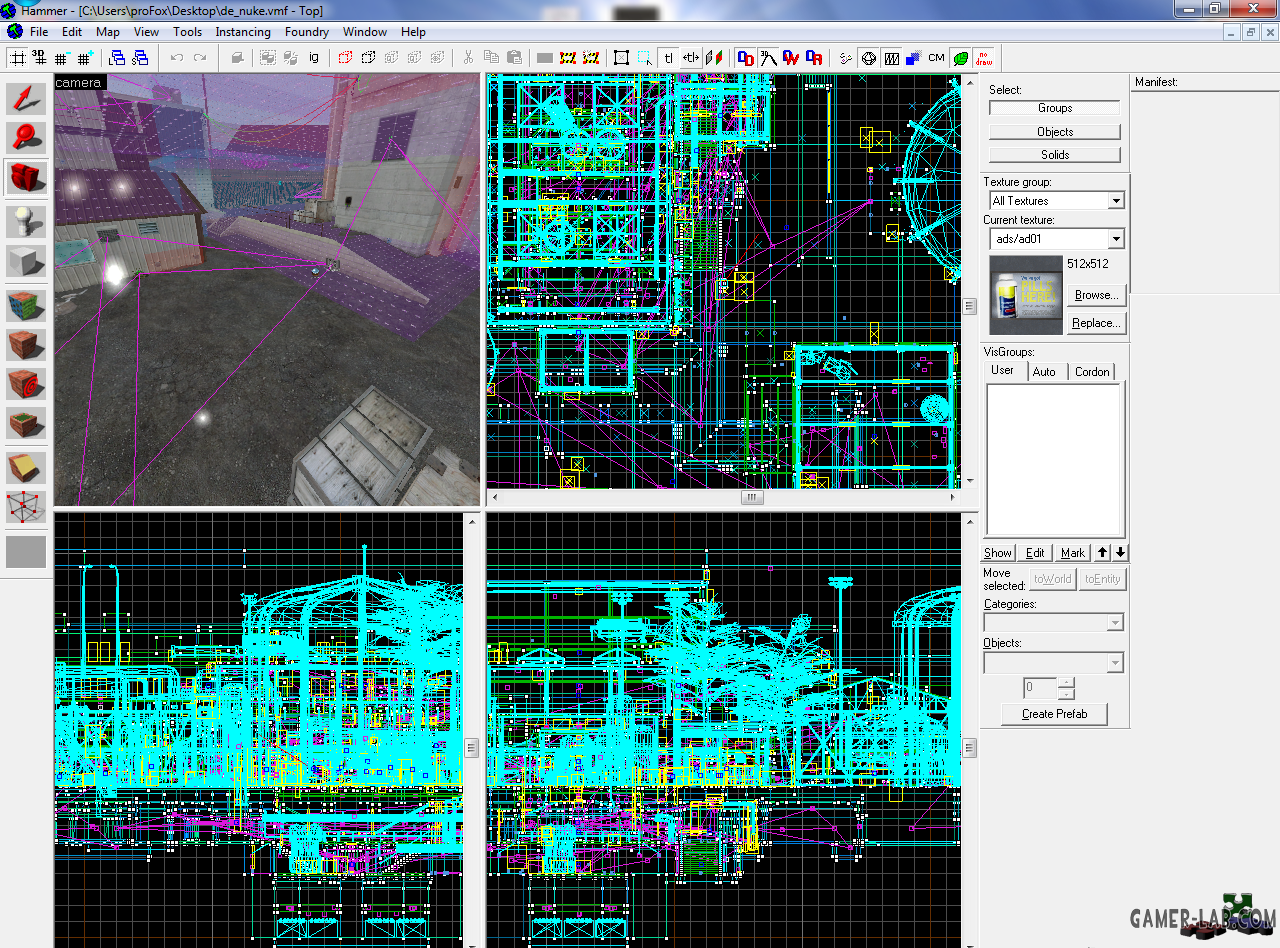This screenshot has height=948, width=1280.
Task: Click the Edit Cordon Bounds icon
Action: tap(590, 58)
